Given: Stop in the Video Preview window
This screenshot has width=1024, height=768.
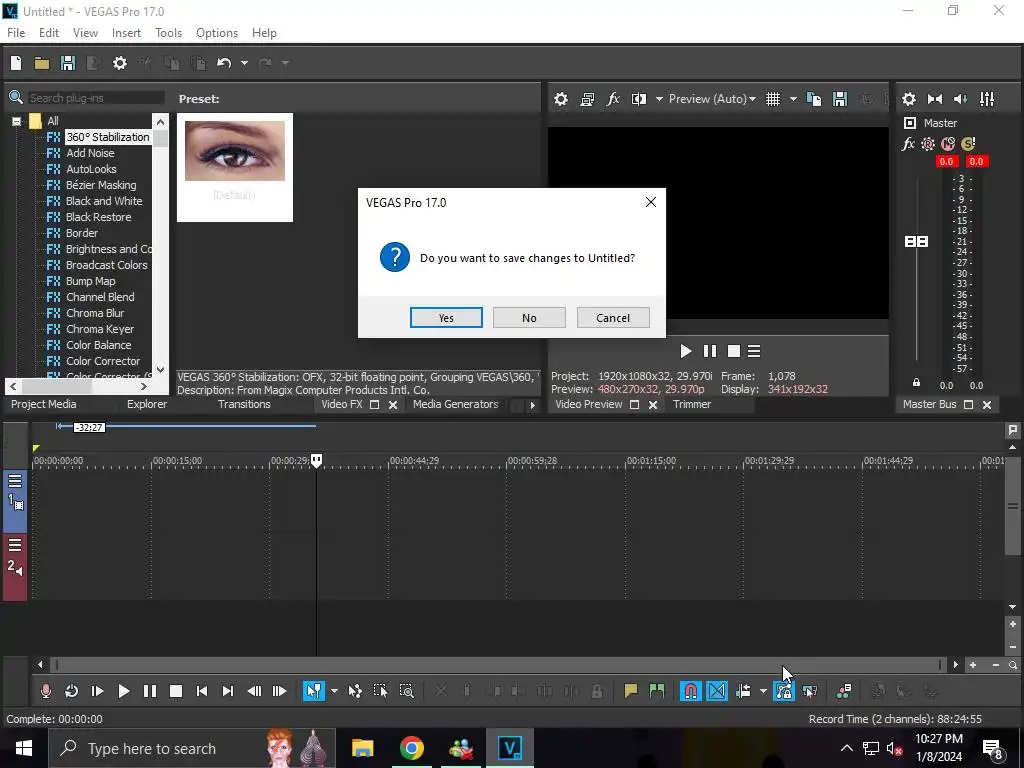Looking at the screenshot, I should 733,351.
